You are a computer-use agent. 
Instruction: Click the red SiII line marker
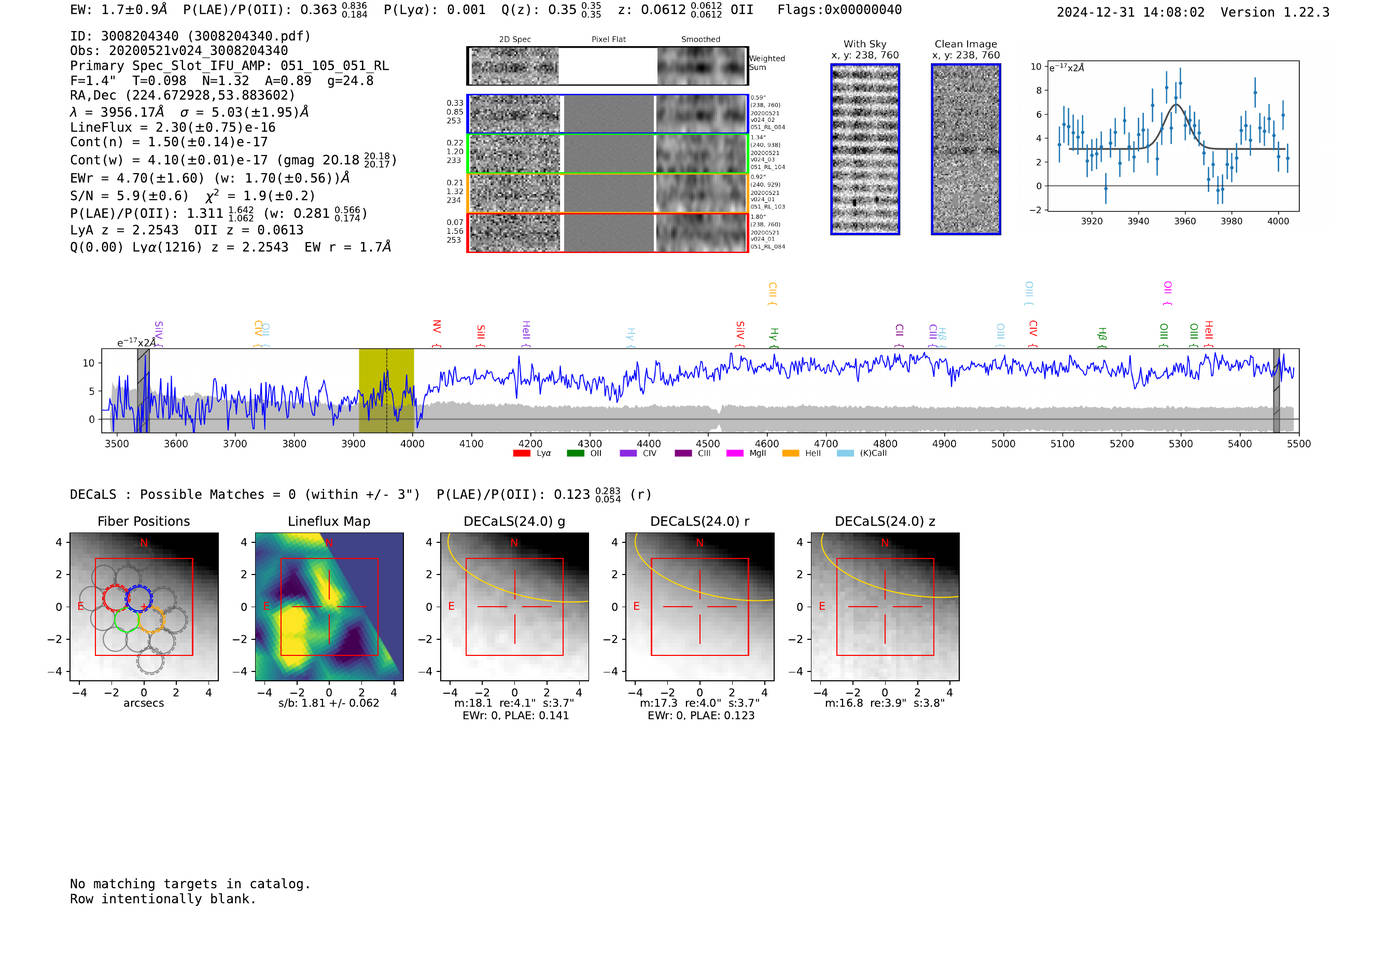(481, 336)
